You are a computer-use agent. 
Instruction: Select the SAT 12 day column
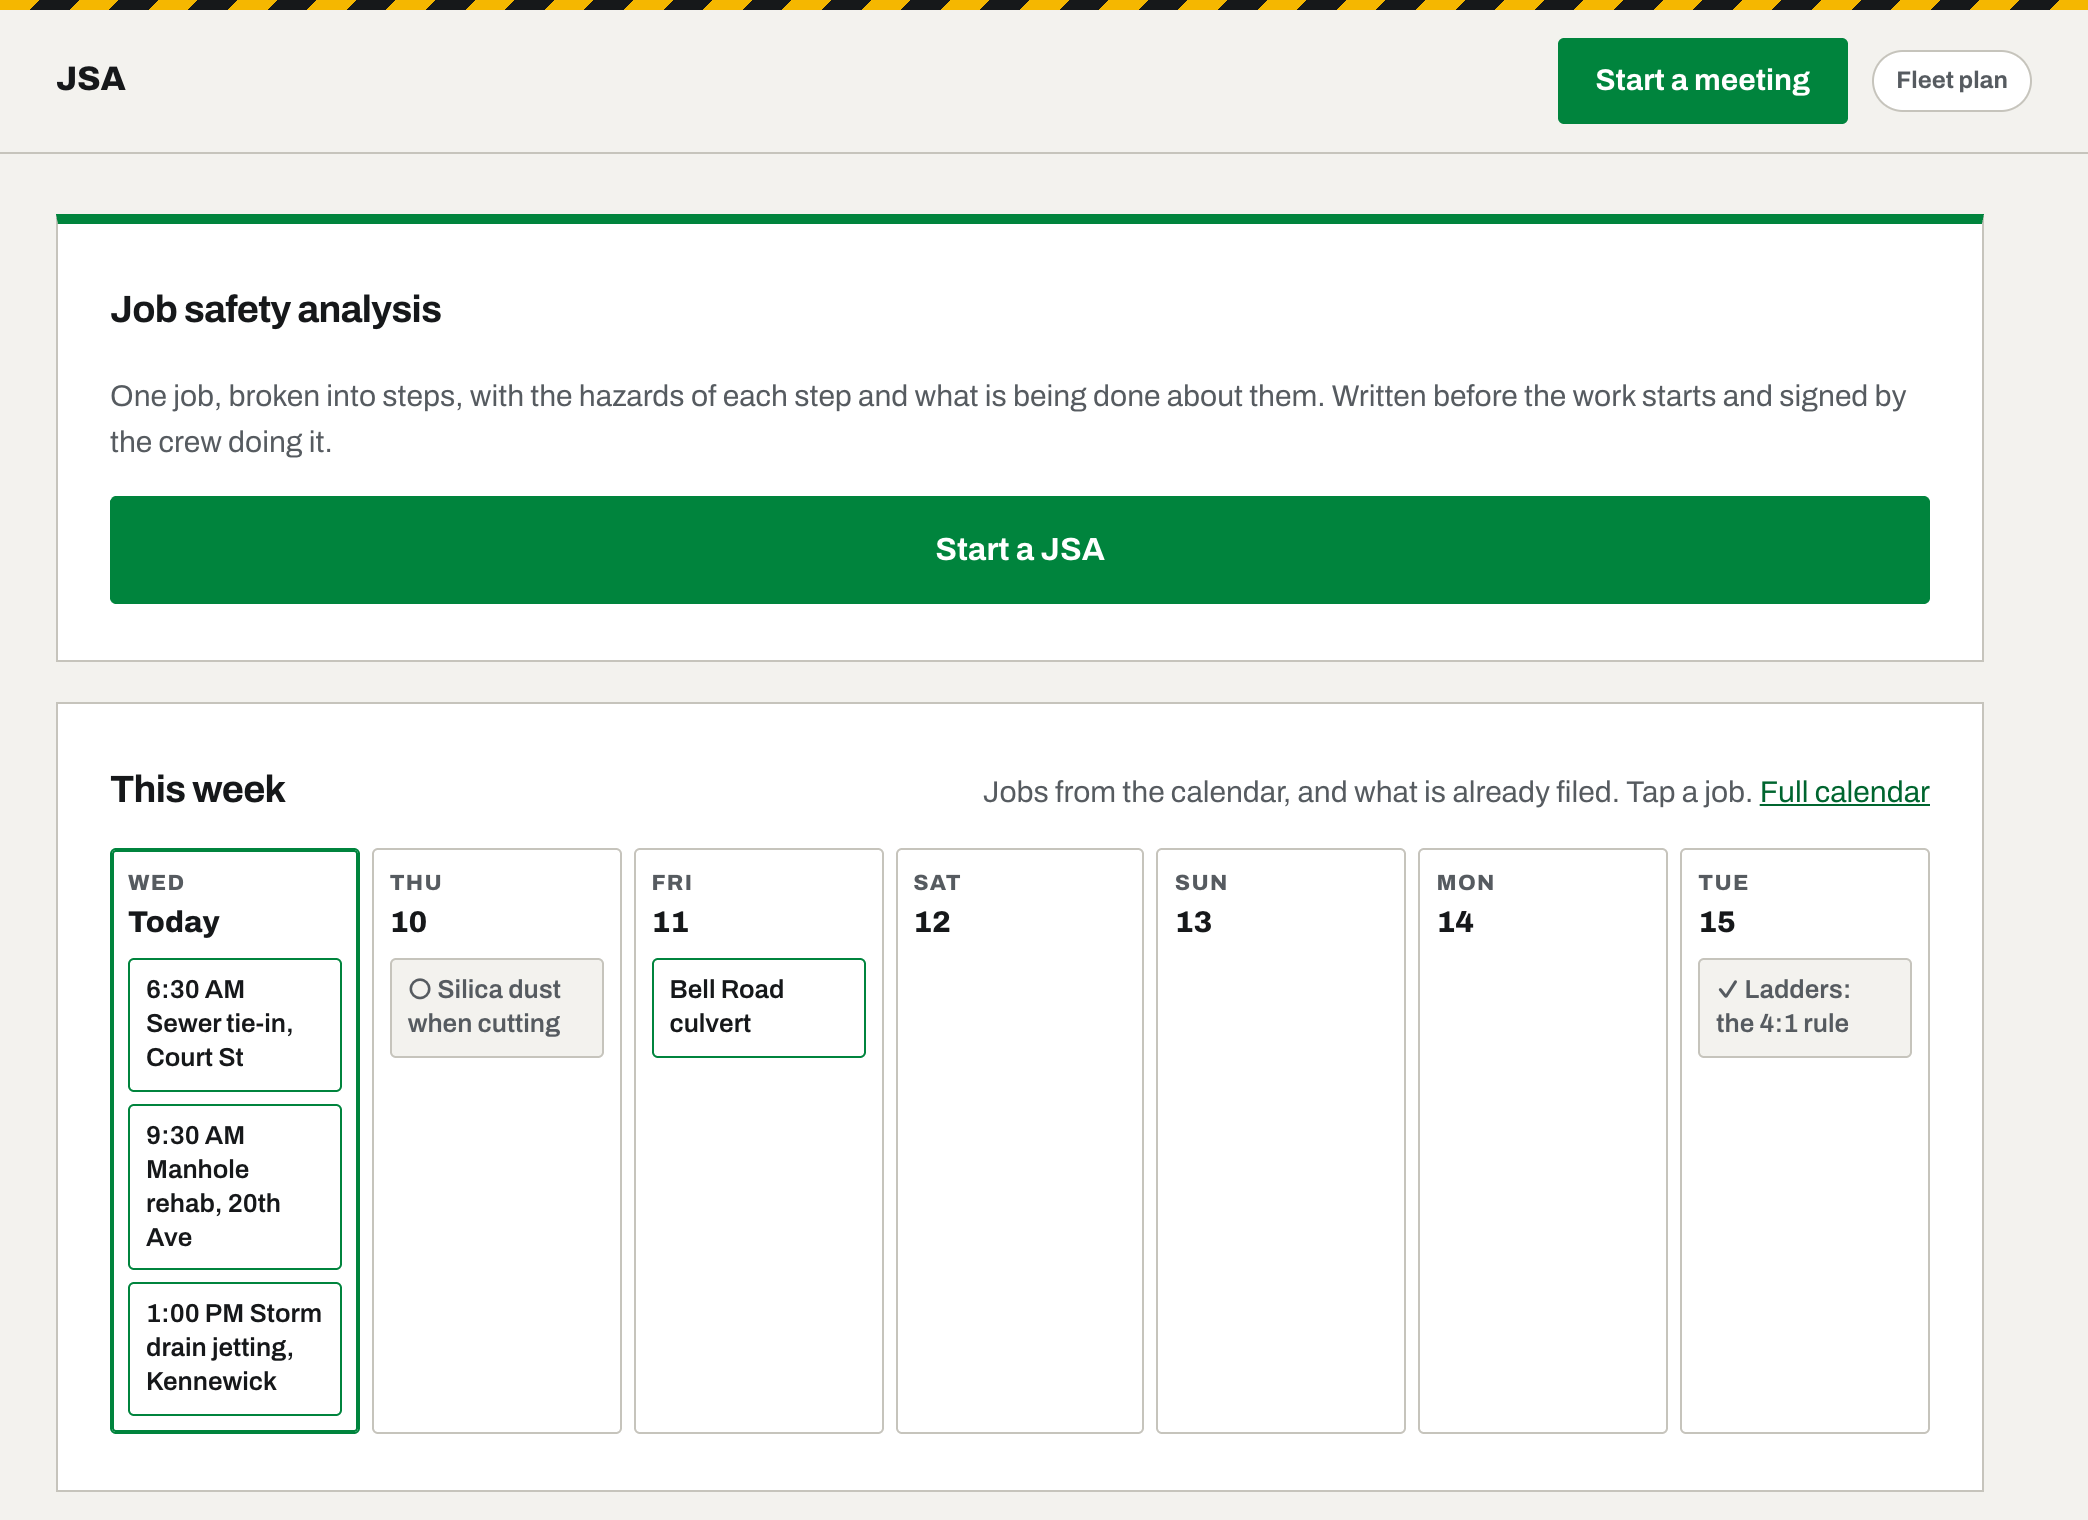[x=1020, y=1141]
